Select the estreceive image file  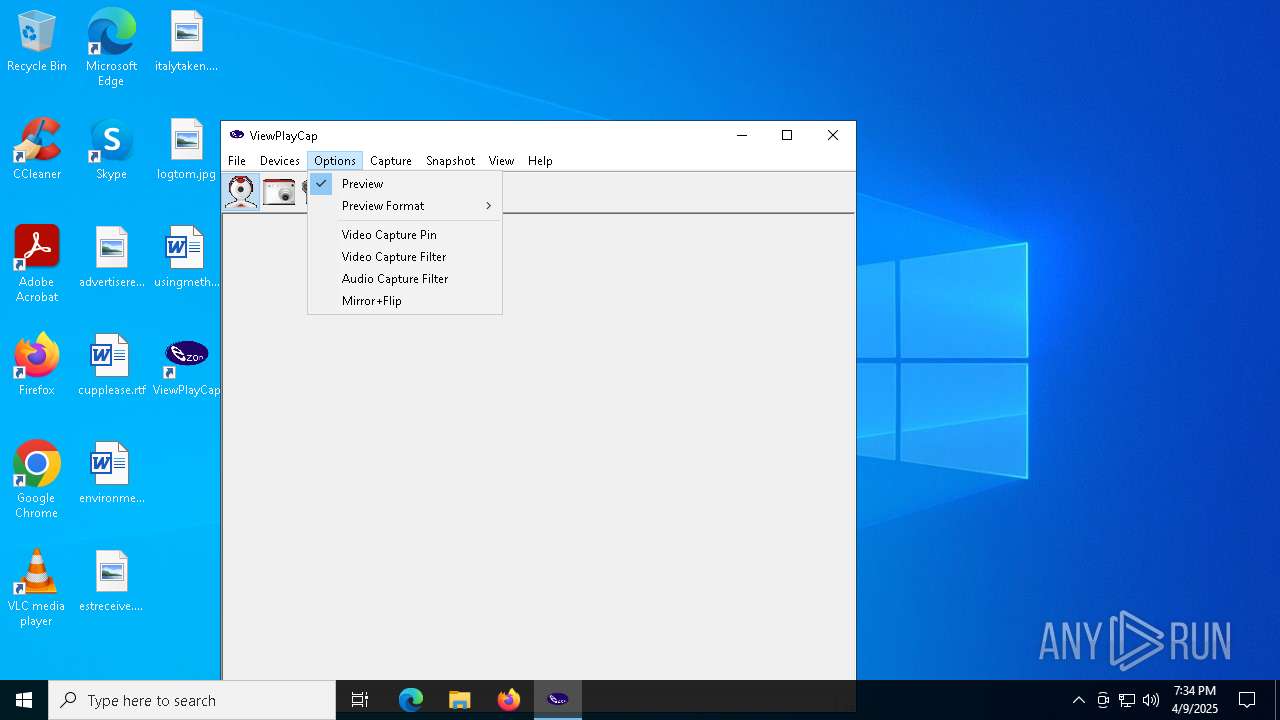click(112, 582)
